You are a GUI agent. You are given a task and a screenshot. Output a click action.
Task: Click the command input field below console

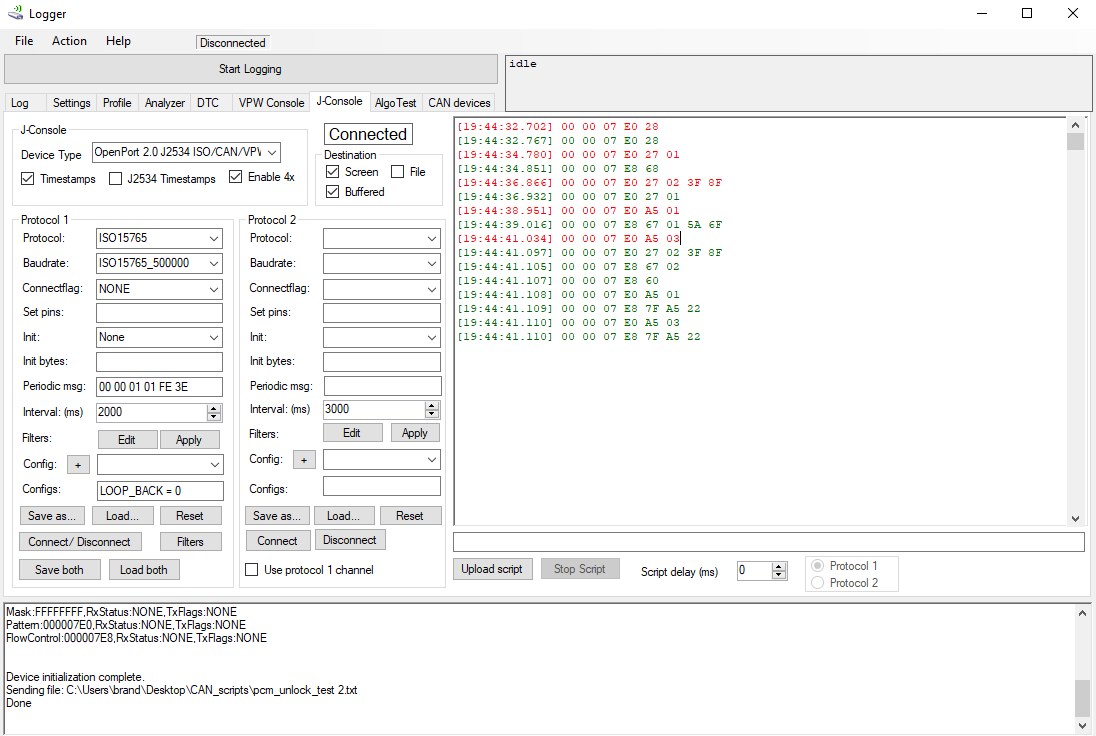click(x=769, y=542)
